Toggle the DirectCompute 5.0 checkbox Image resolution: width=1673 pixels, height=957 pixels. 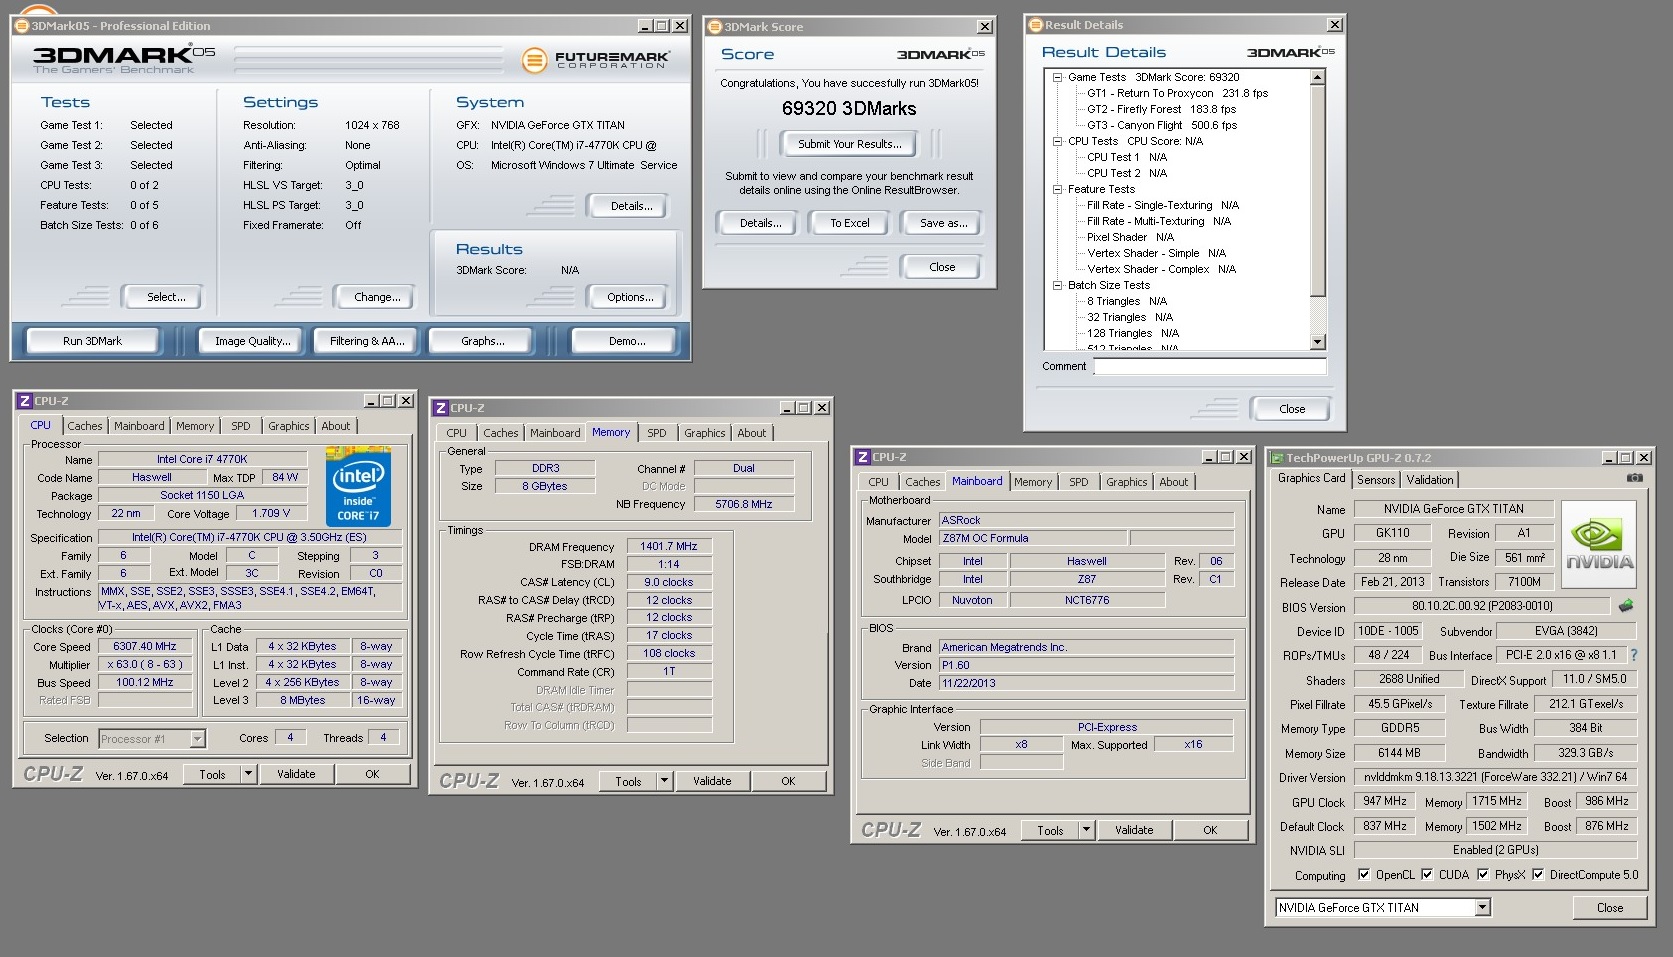click(x=1538, y=874)
